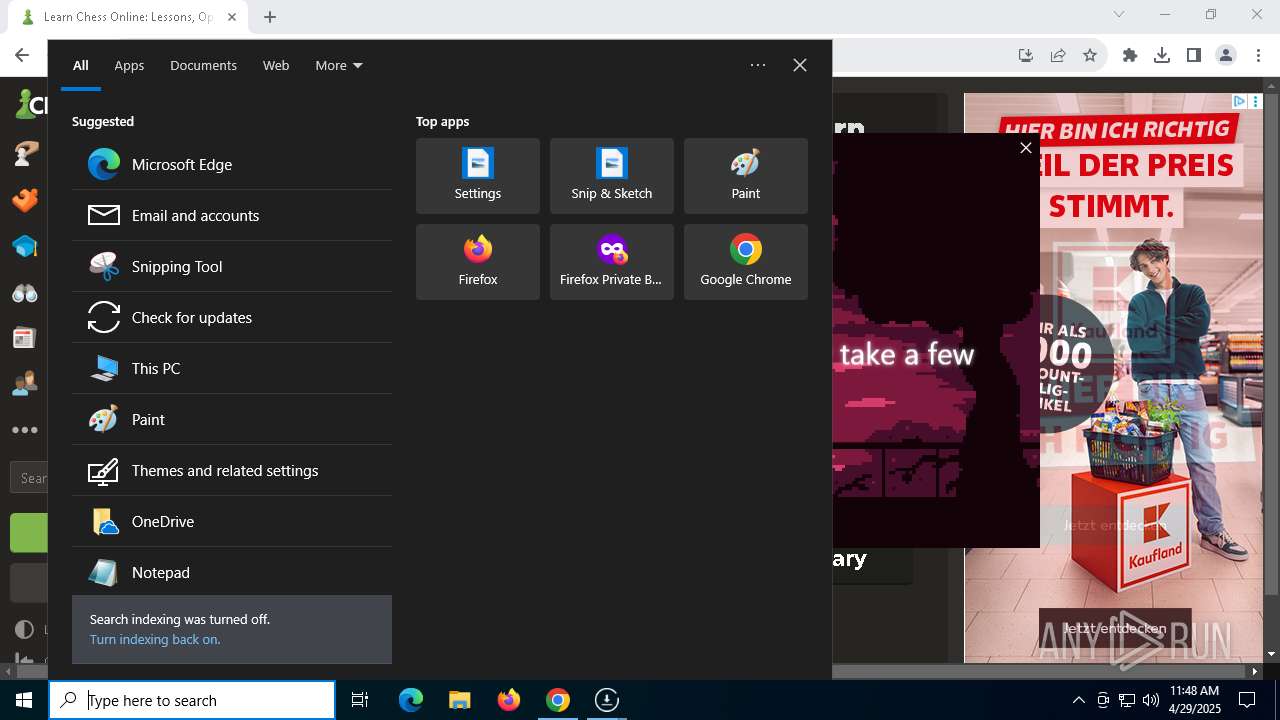Switch to the Apps search tab

point(129,65)
